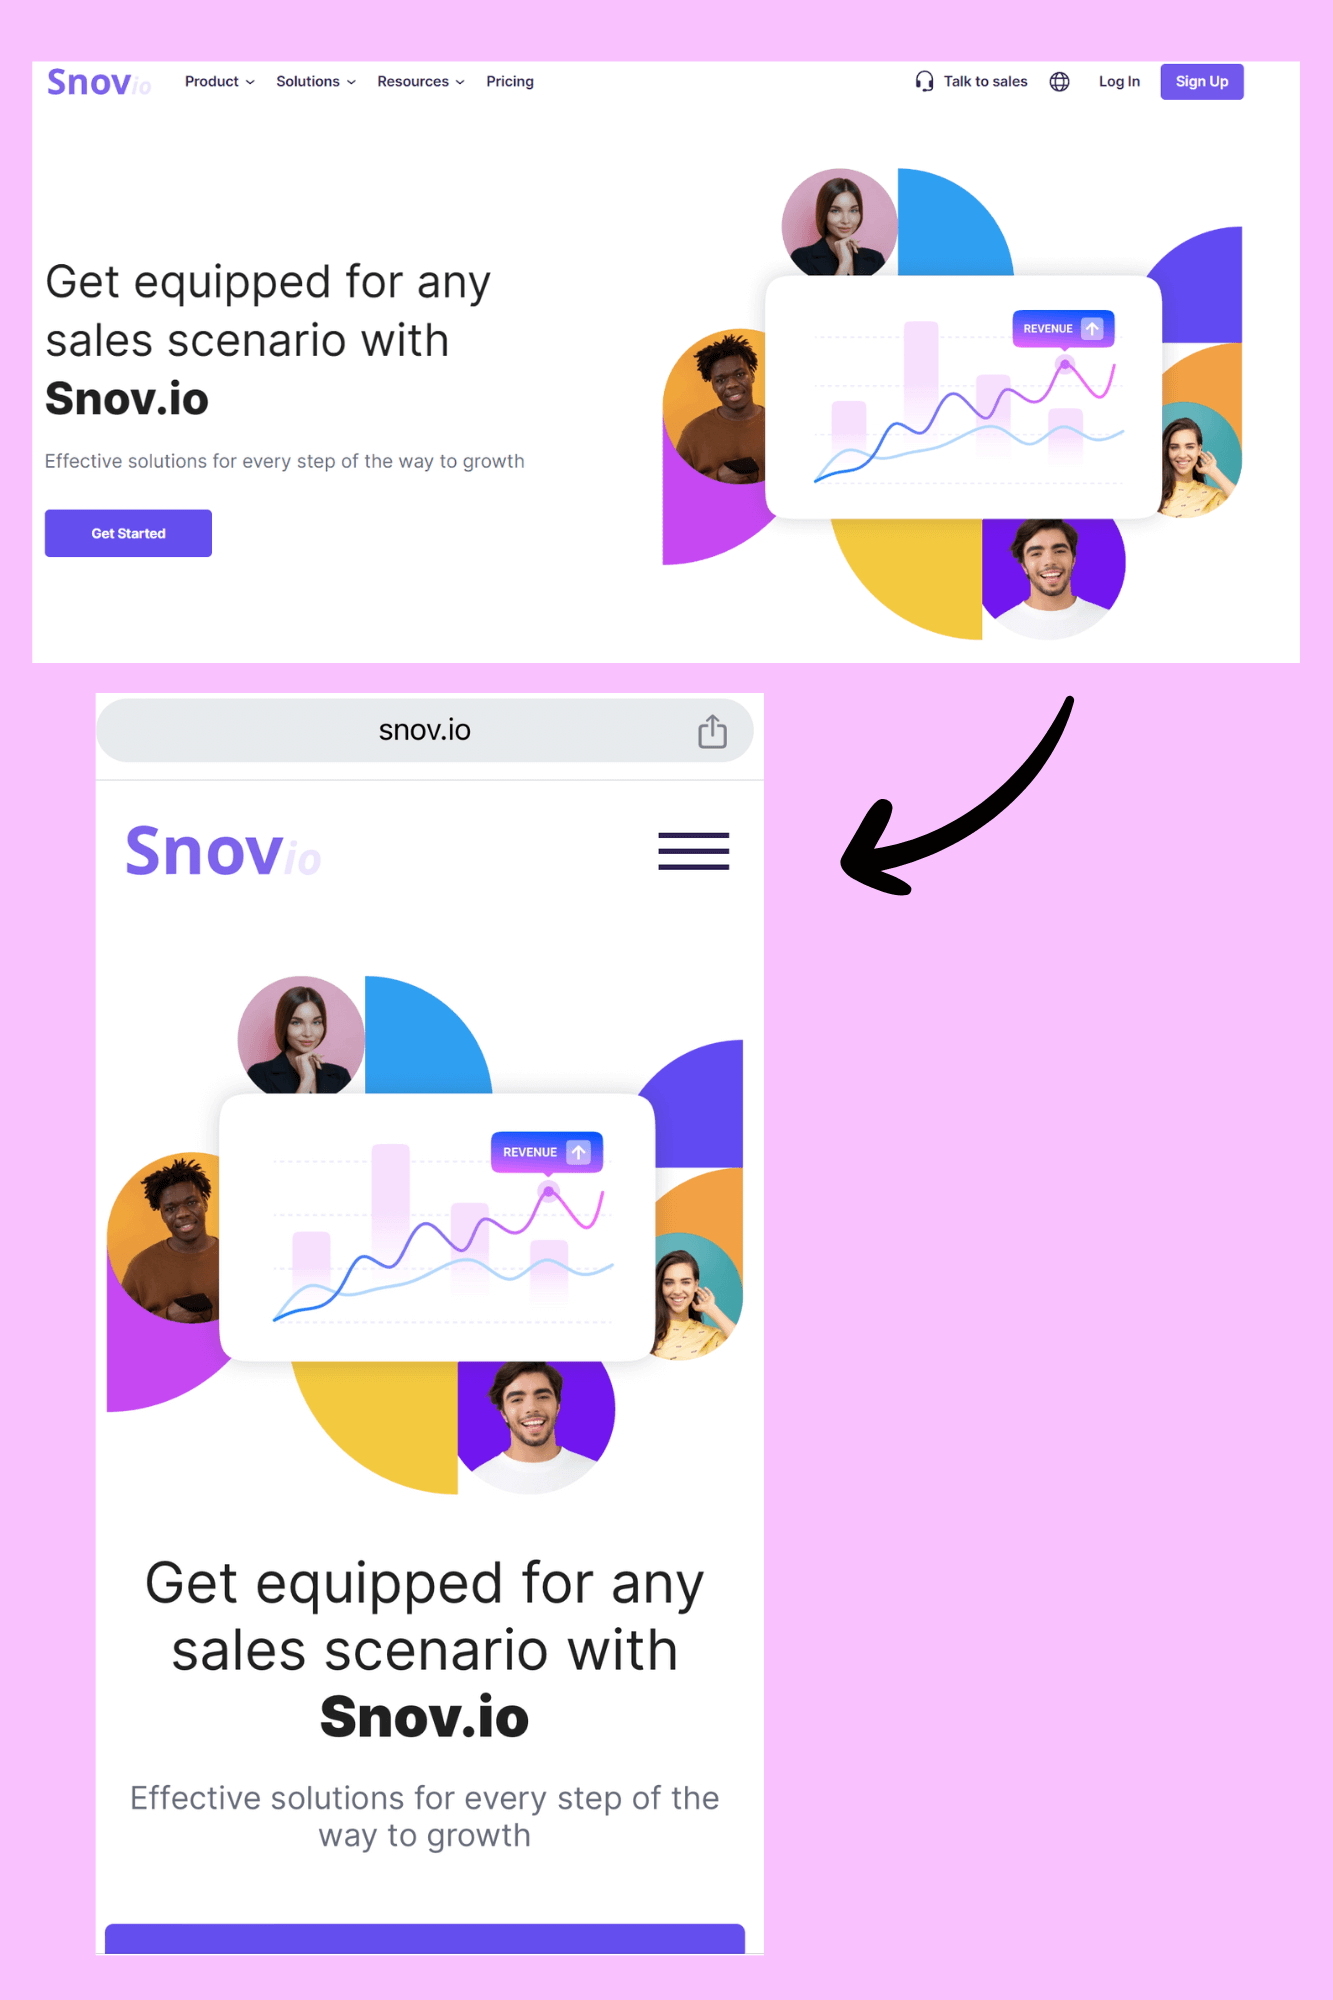Tap the purple button at mobile page bottom
Viewport: 1333px width, 2000px height.
pyautogui.click(x=425, y=1938)
